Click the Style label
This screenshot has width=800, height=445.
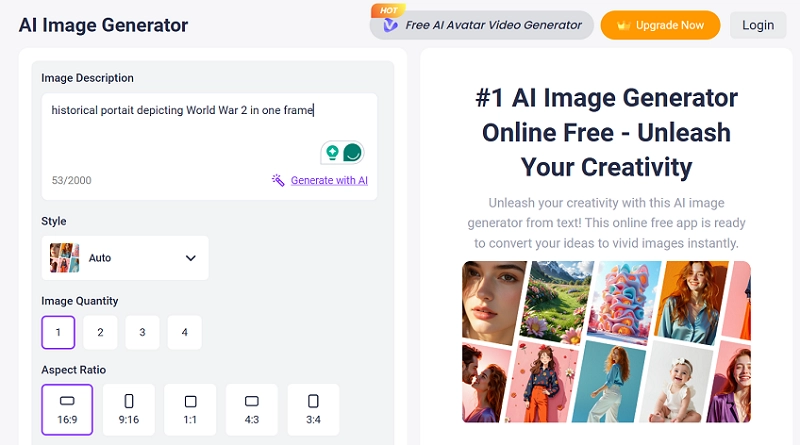pos(54,221)
